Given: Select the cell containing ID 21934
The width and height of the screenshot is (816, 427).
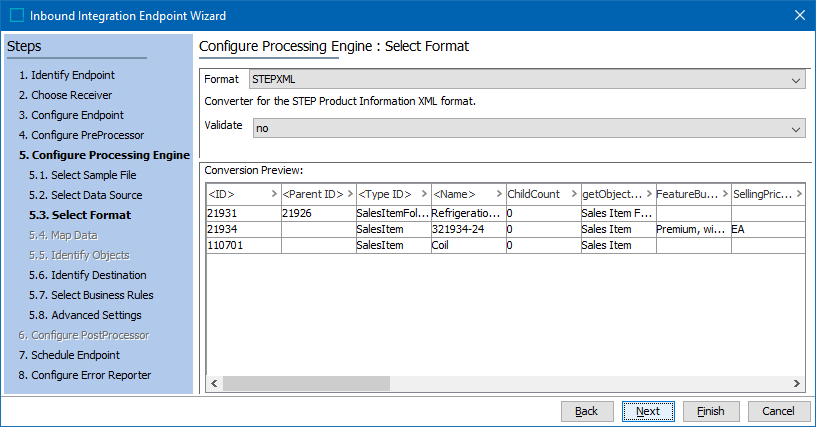Looking at the screenshot, I should (242, 229).
